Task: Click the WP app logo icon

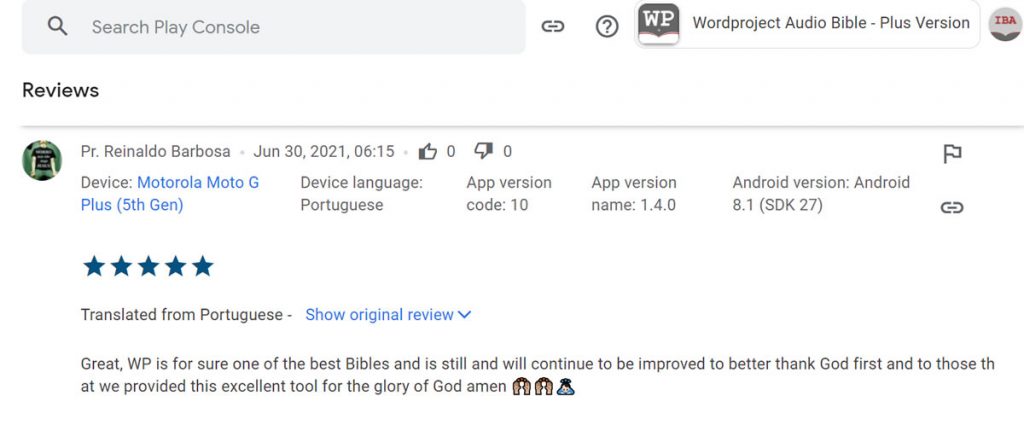Action: point(658,23)
